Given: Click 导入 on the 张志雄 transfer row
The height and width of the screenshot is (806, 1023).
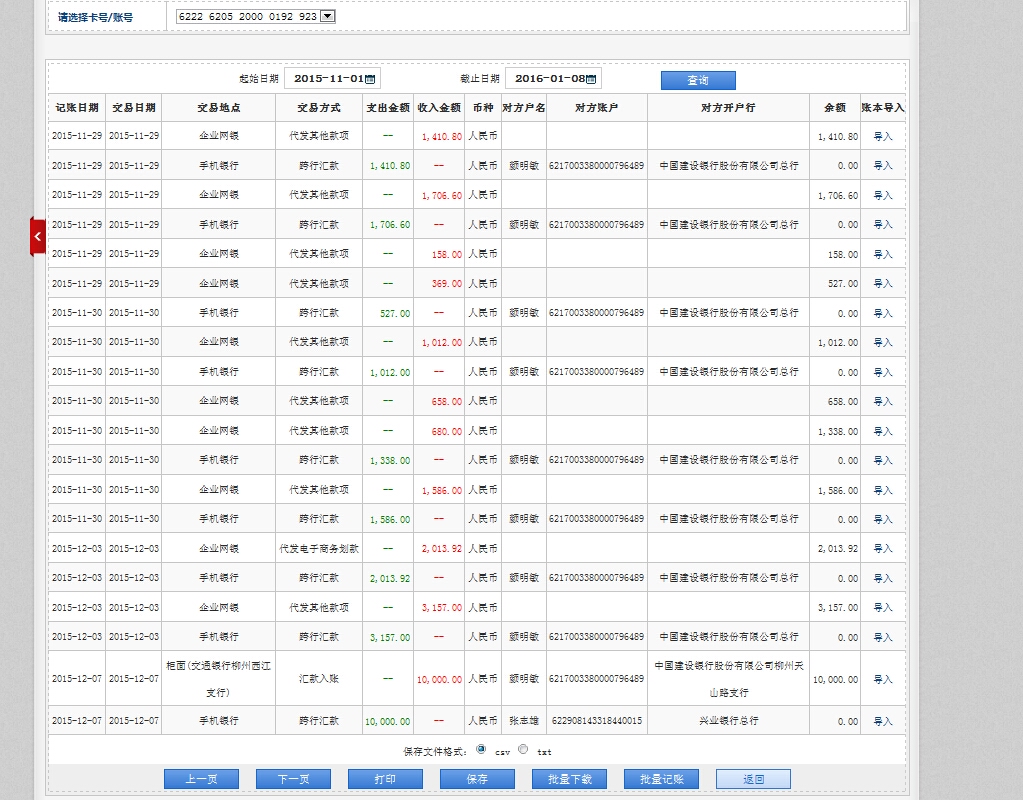Looking at the screenshot, I should point(883,721).
